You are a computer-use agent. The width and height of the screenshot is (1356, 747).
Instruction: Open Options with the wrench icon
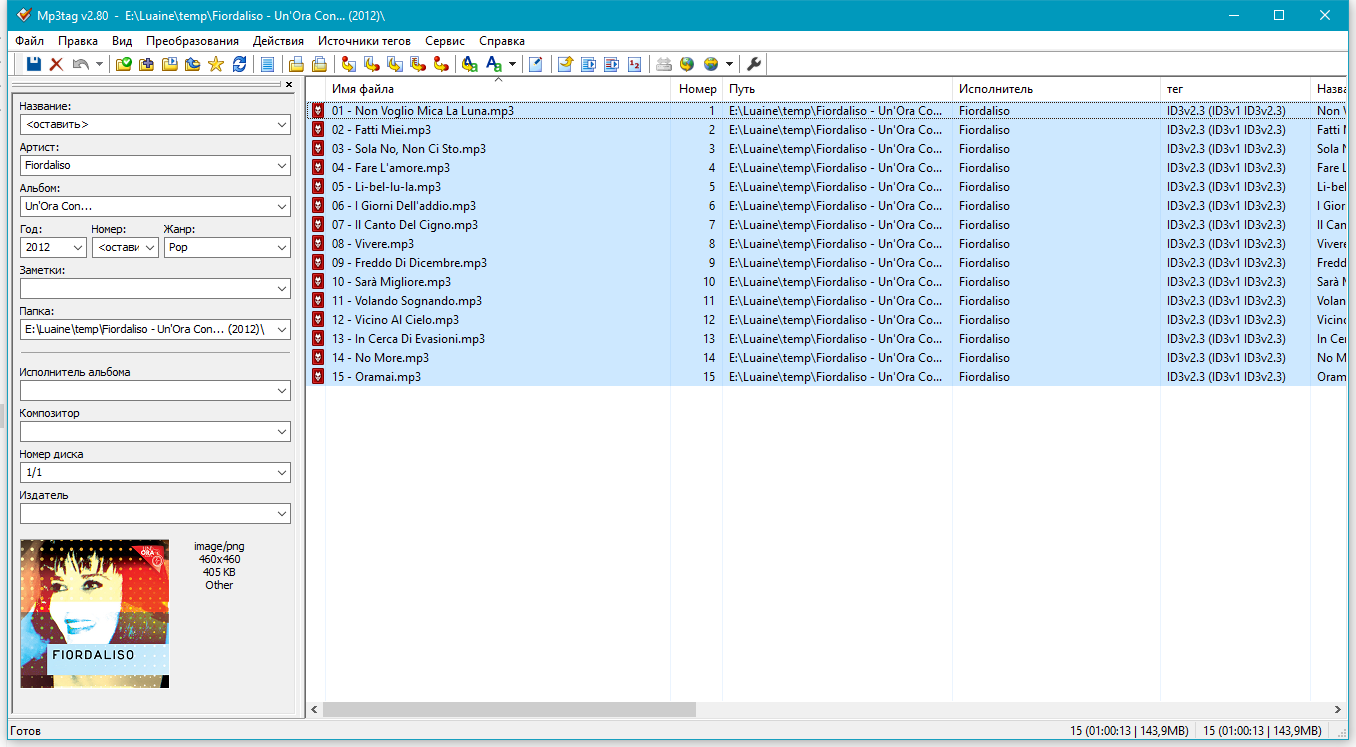click(754, 64)
